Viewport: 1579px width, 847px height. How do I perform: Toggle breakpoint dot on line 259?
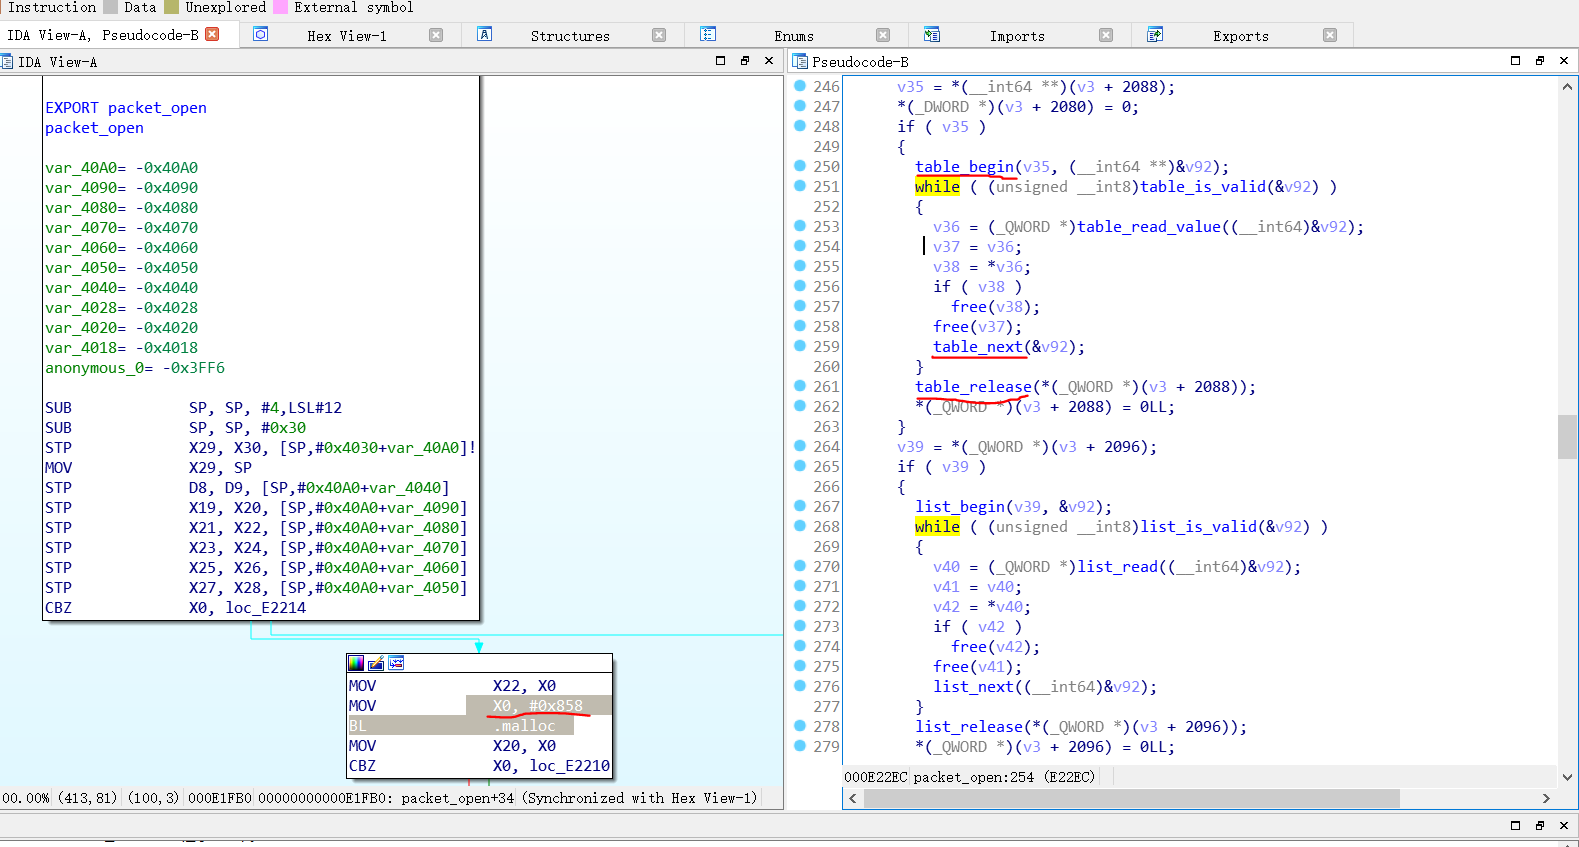point(800,346)
